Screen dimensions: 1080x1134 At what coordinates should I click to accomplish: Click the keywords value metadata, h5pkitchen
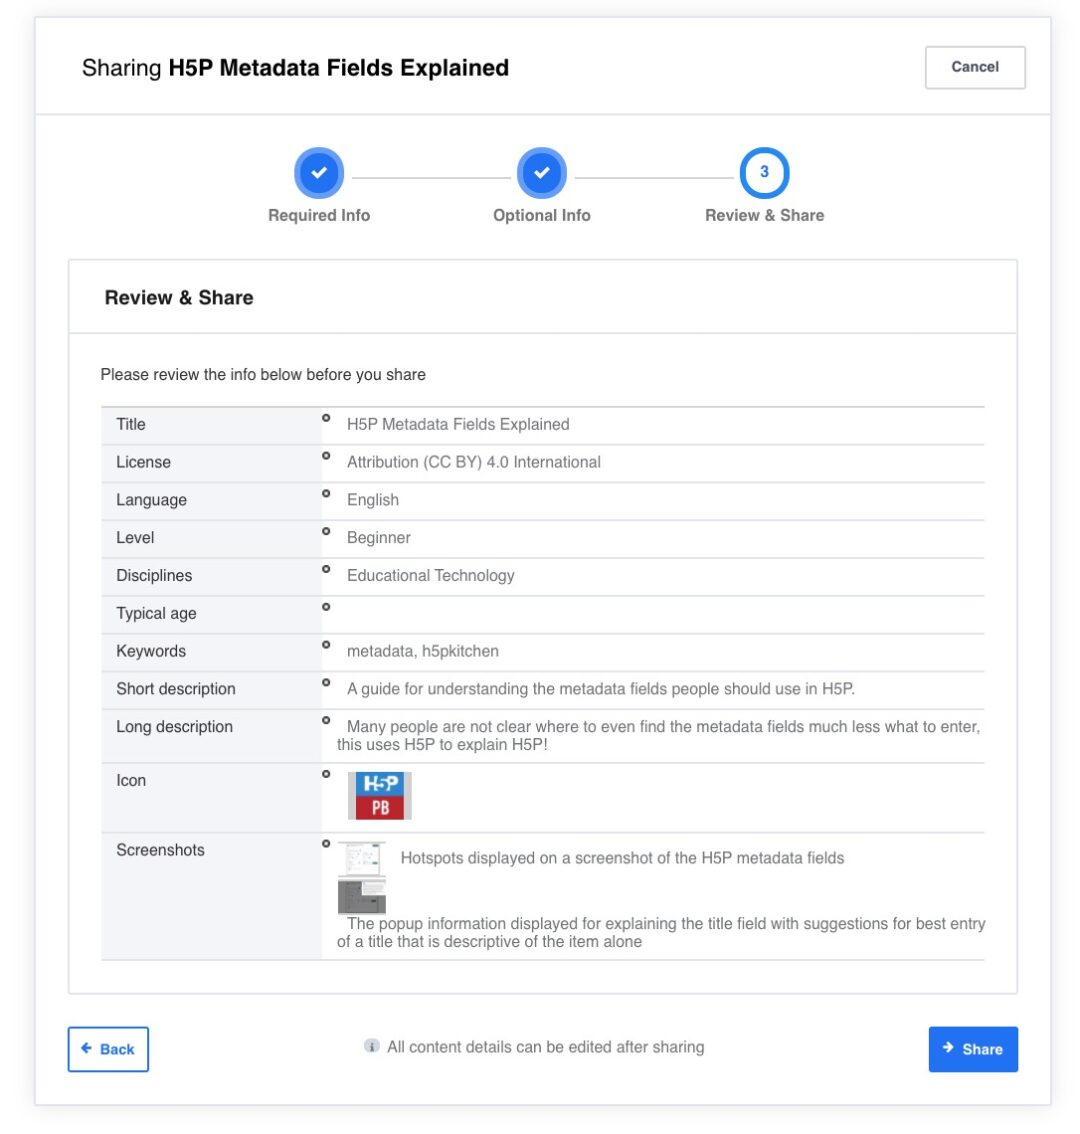click(423, 651)
